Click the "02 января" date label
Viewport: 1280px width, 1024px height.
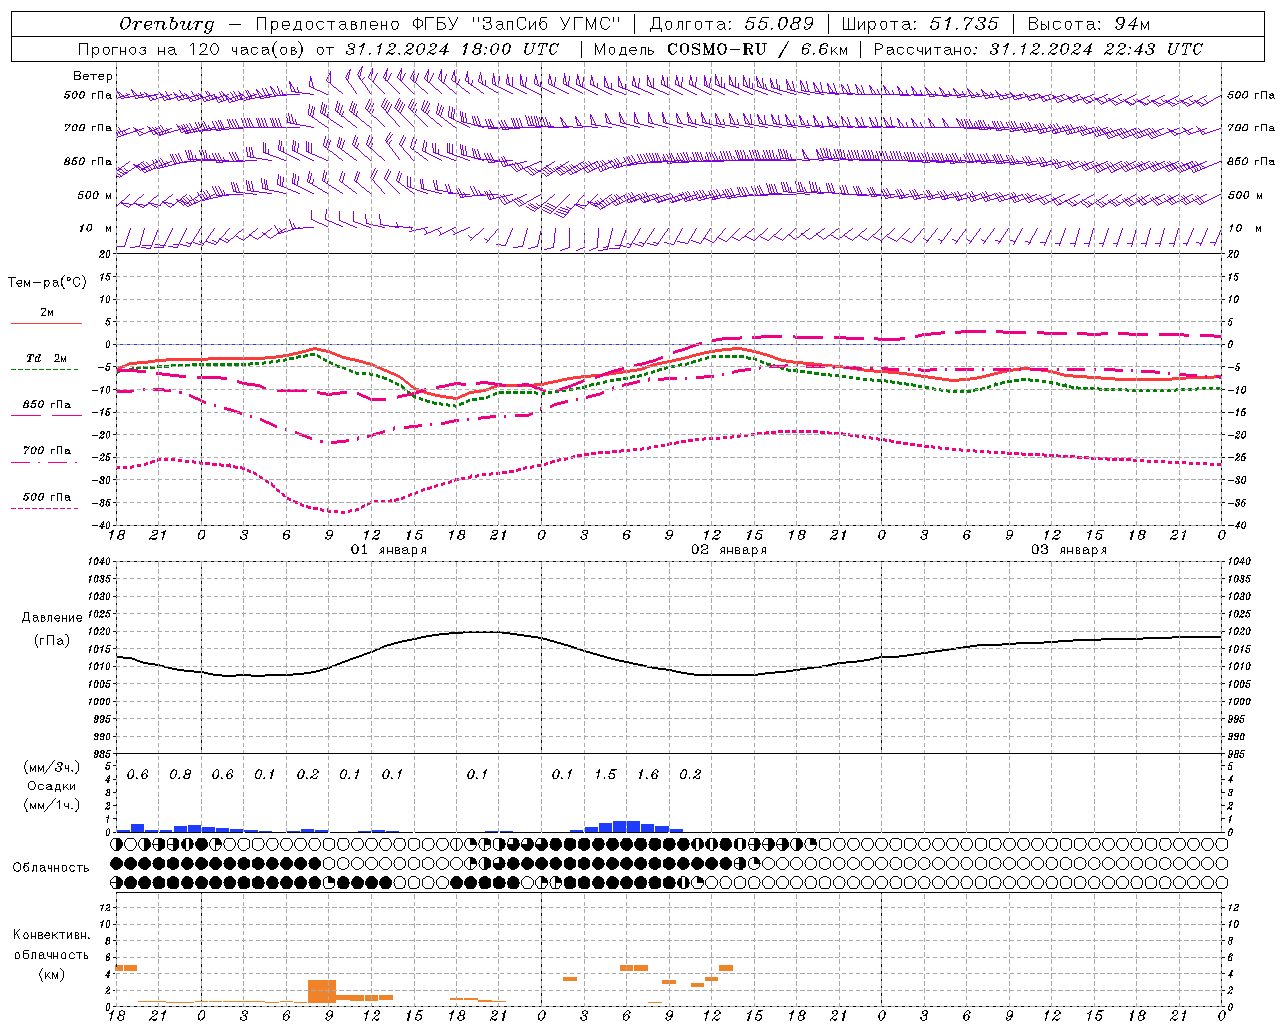pos(729,550)
